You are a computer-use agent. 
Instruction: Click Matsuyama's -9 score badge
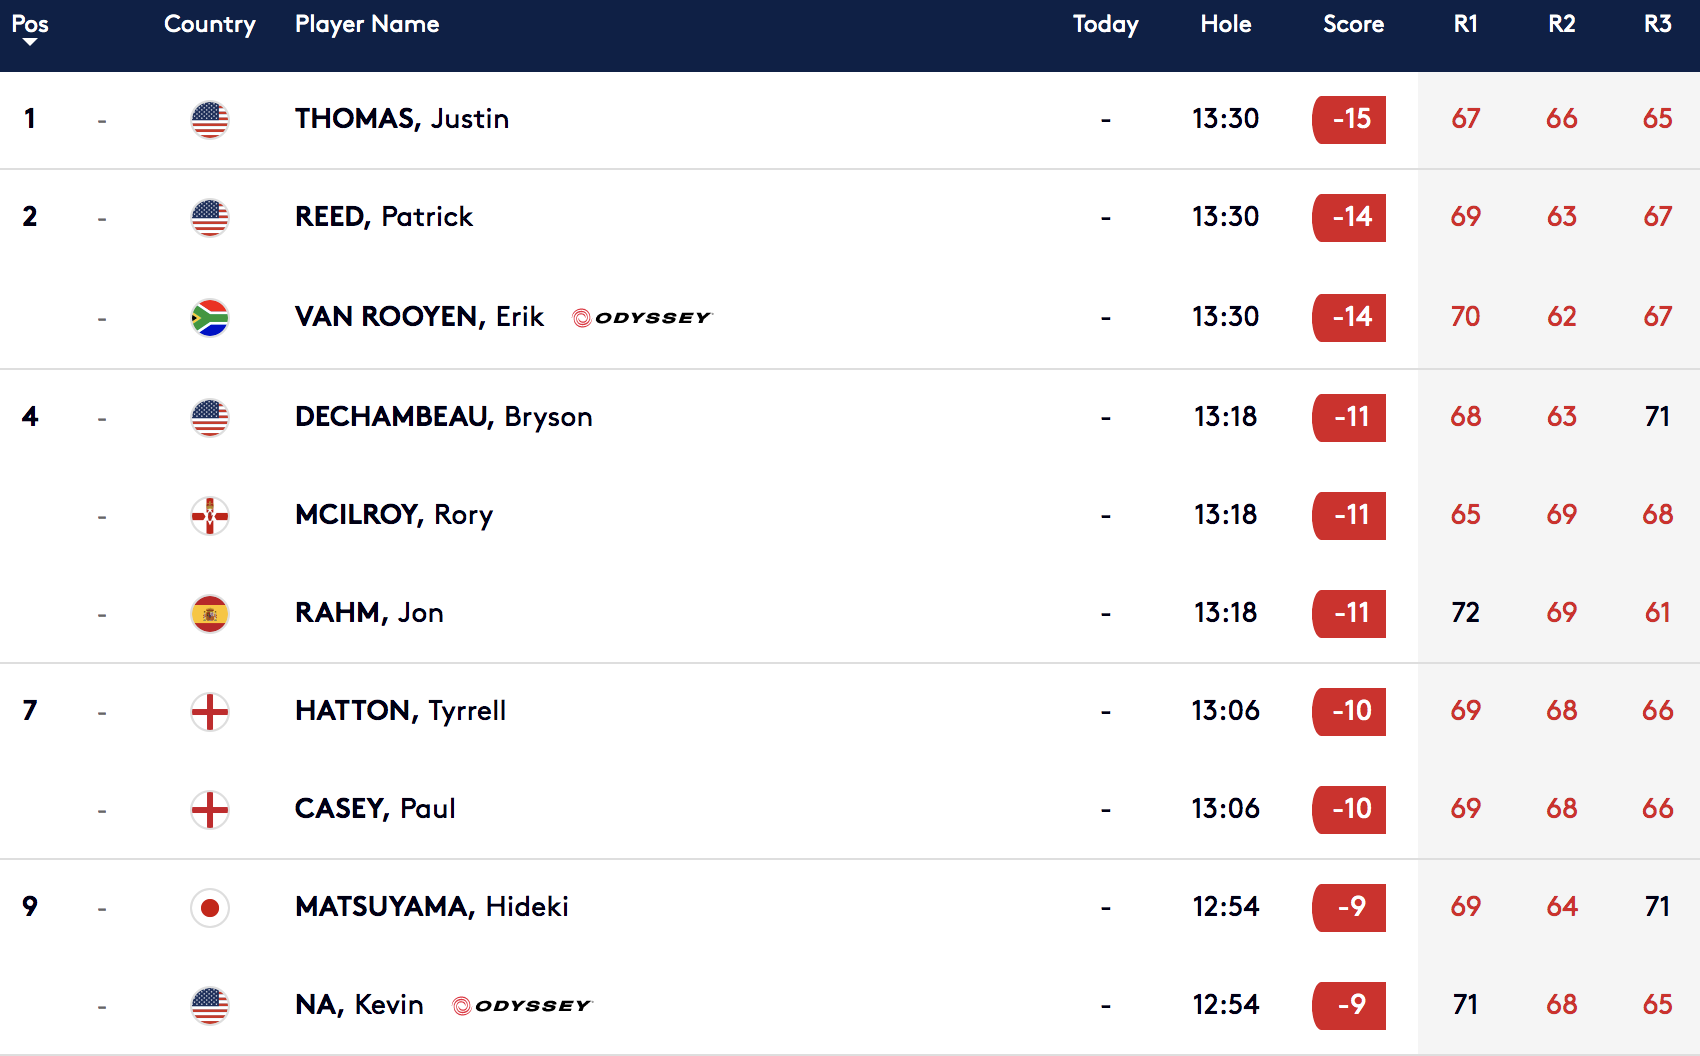pos(1349,908)
